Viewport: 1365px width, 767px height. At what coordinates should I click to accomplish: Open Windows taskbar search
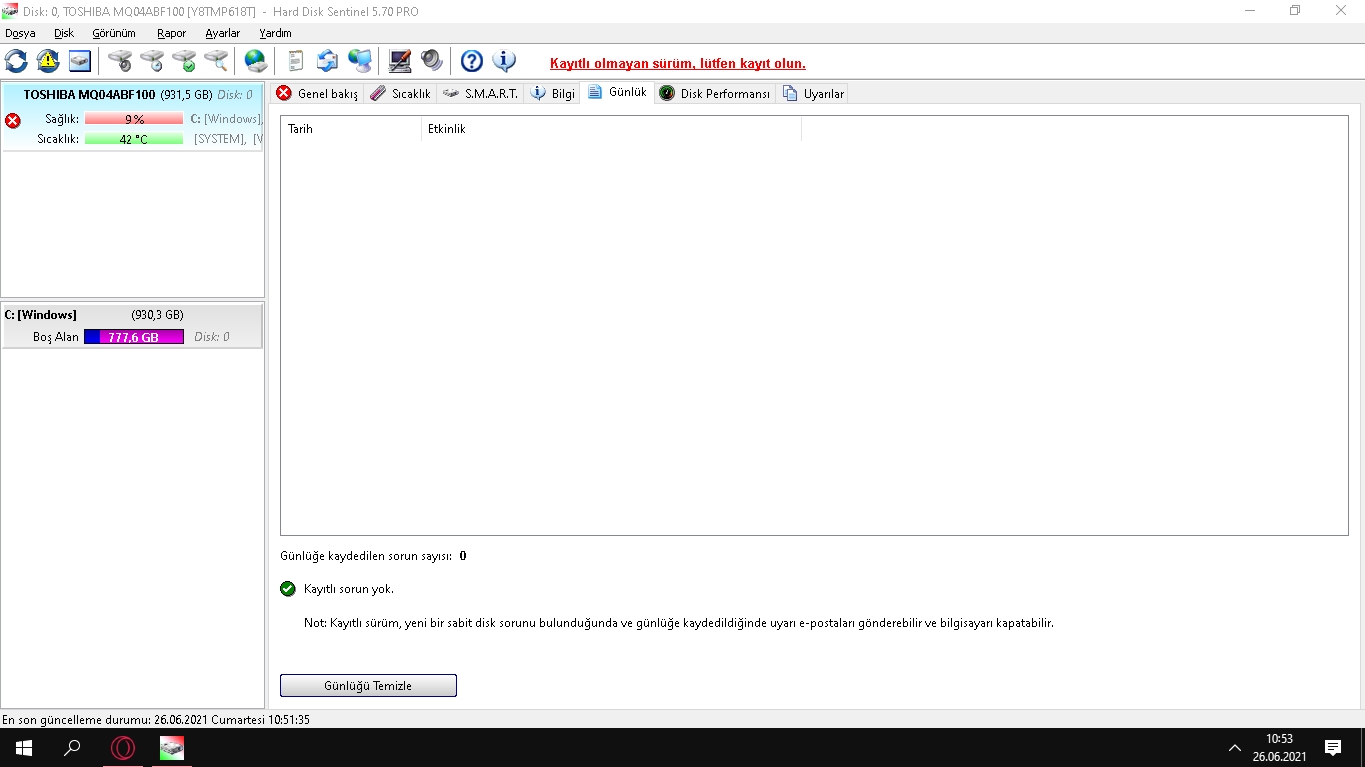point(72,748)
